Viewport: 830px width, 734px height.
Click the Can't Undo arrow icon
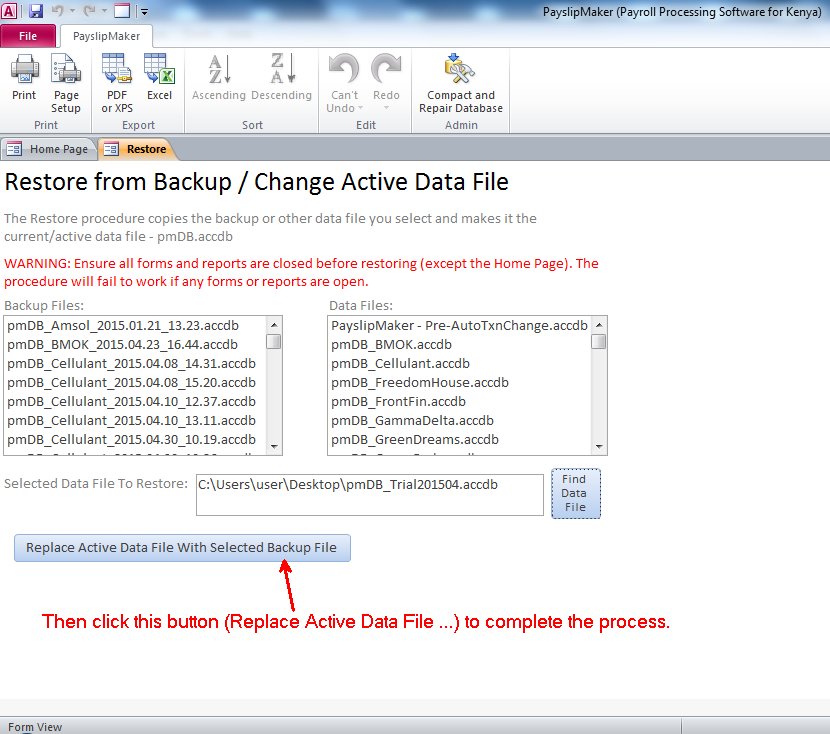click(x=344, y=68)
